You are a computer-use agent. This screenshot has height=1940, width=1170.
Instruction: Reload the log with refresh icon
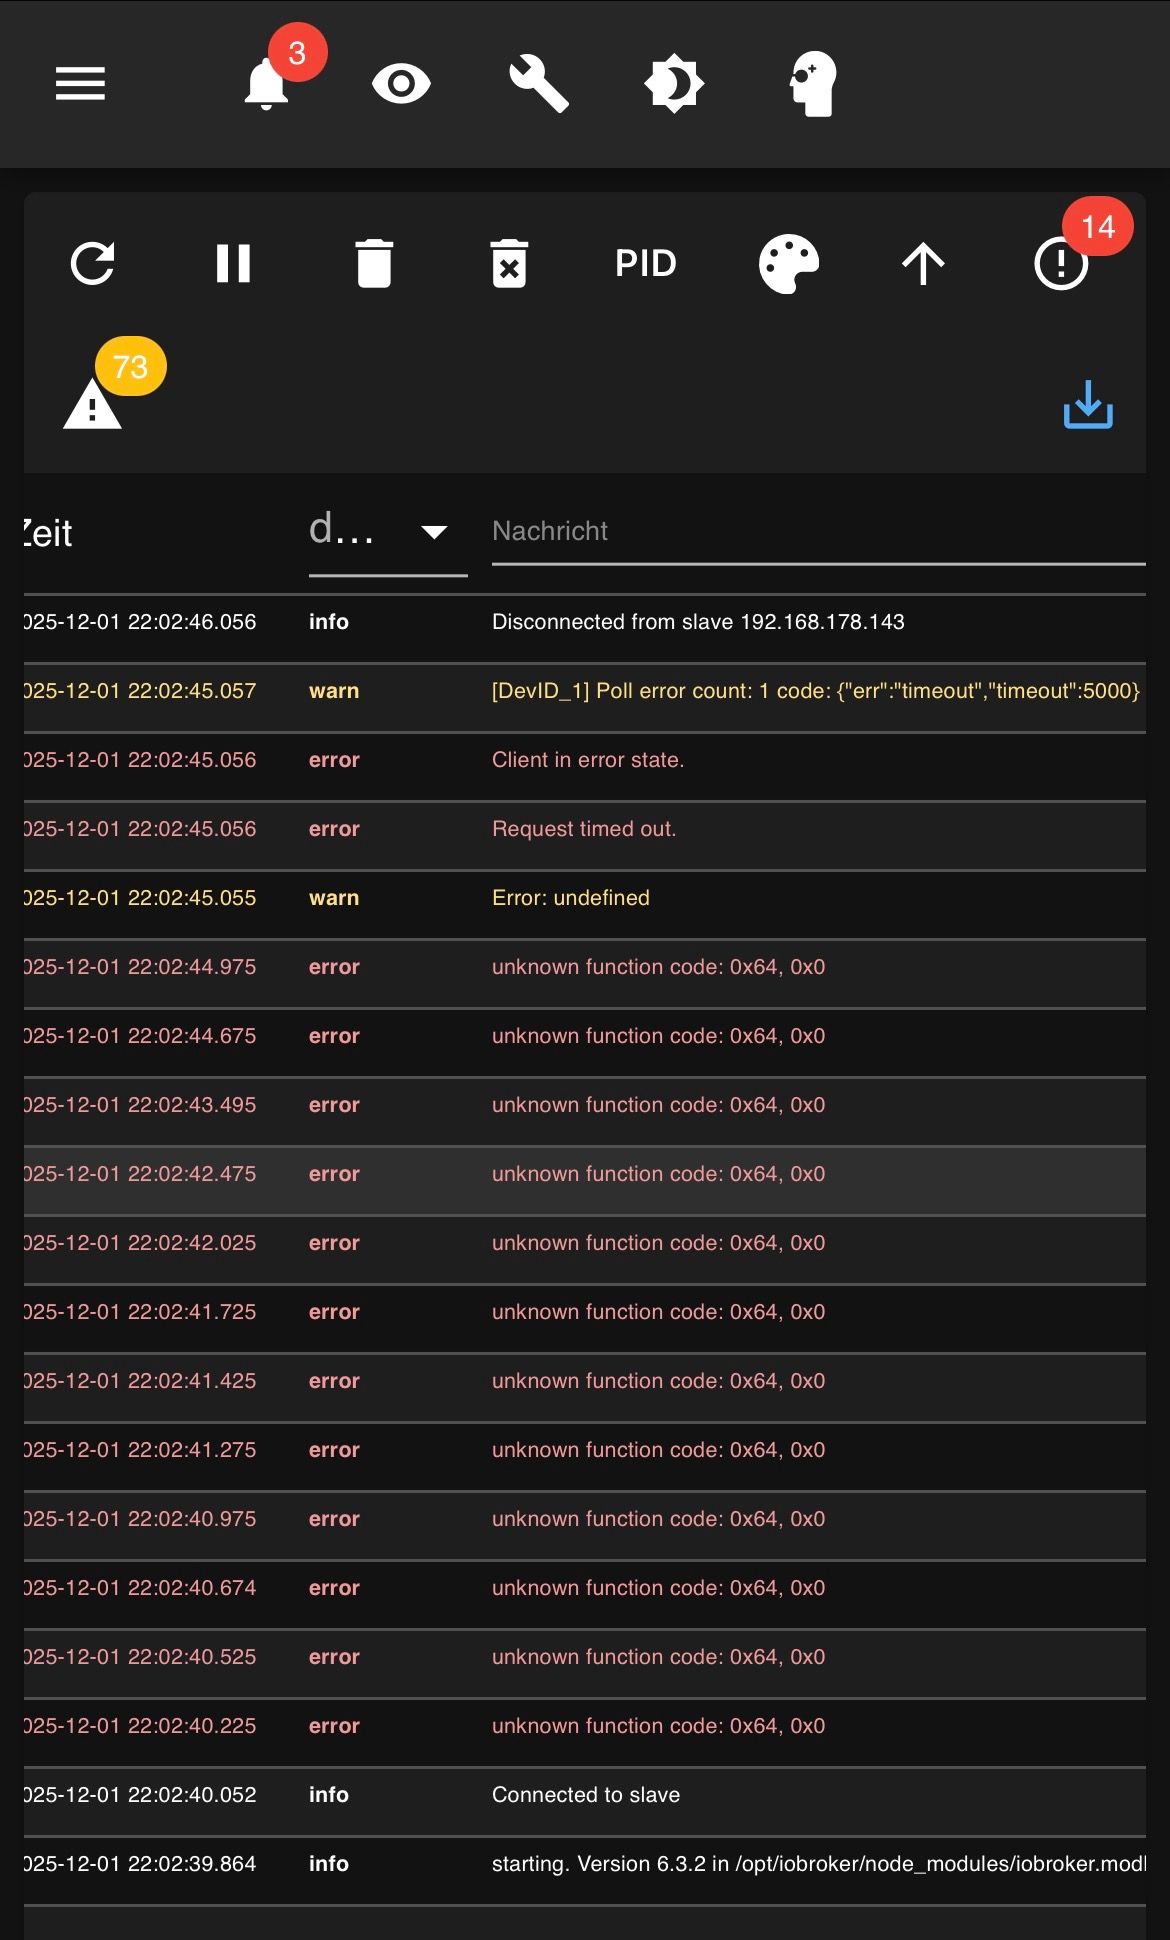click(x=93, y=264)
